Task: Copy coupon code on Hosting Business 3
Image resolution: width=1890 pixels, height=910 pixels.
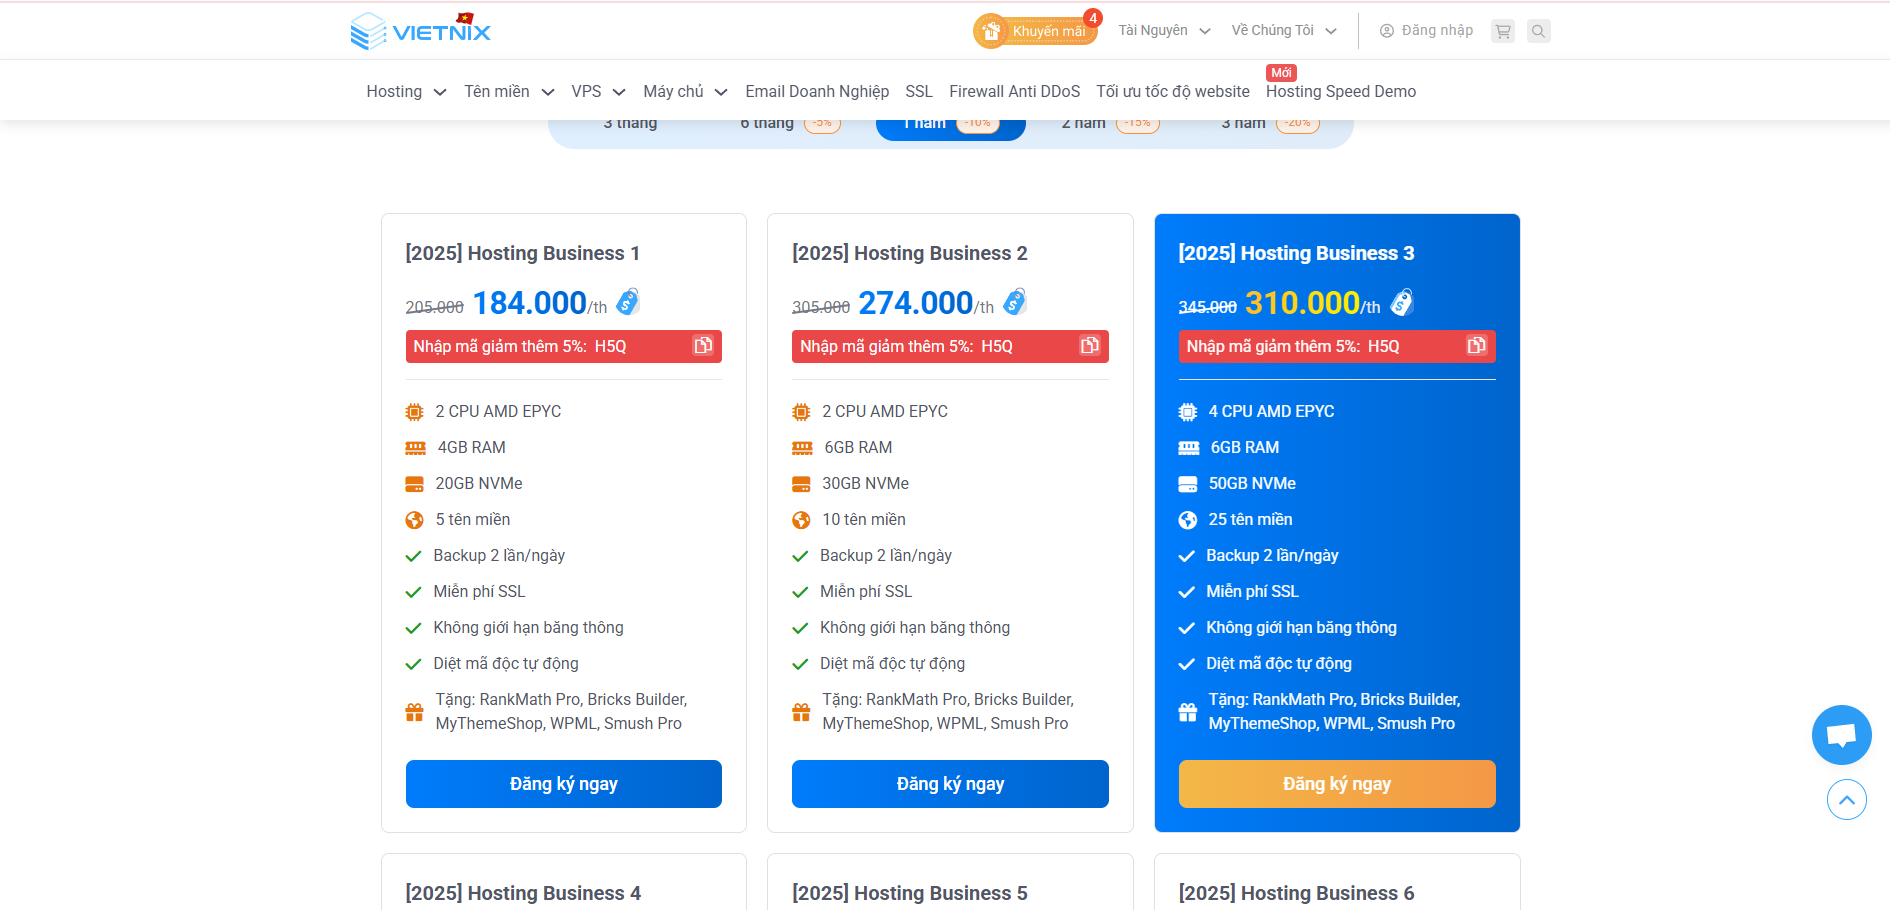Action: (x=1476, y=346)
